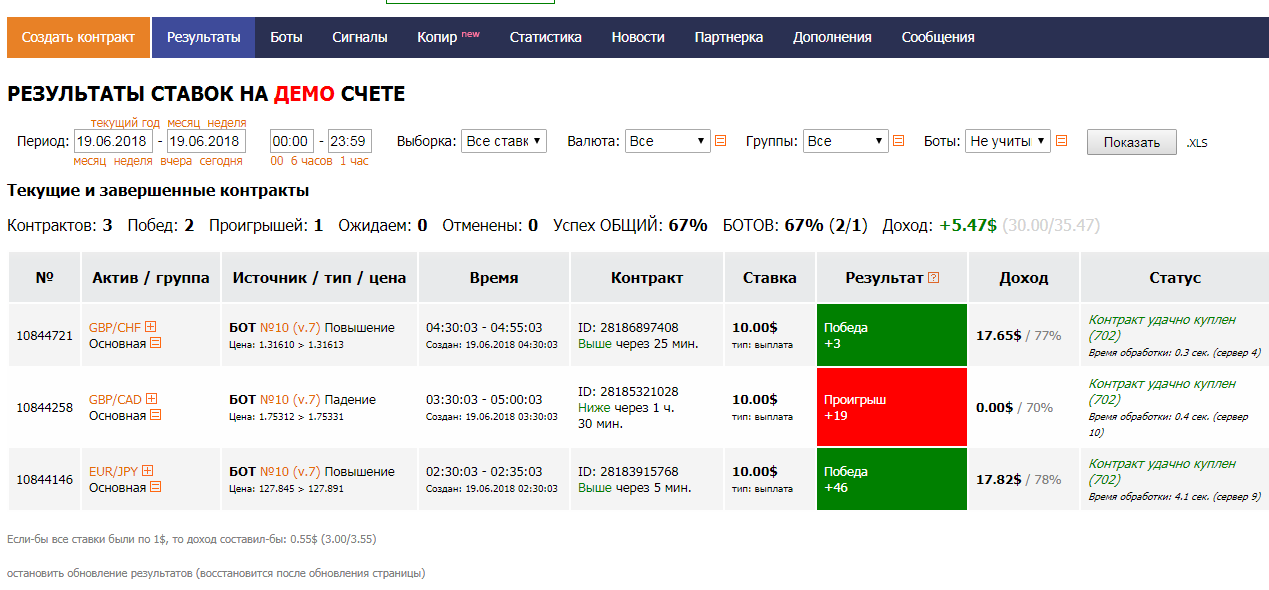The width and height of the screenshot is (1269, 590).
Task: Go to the Сообщения tab
Action: coord(938,37)
